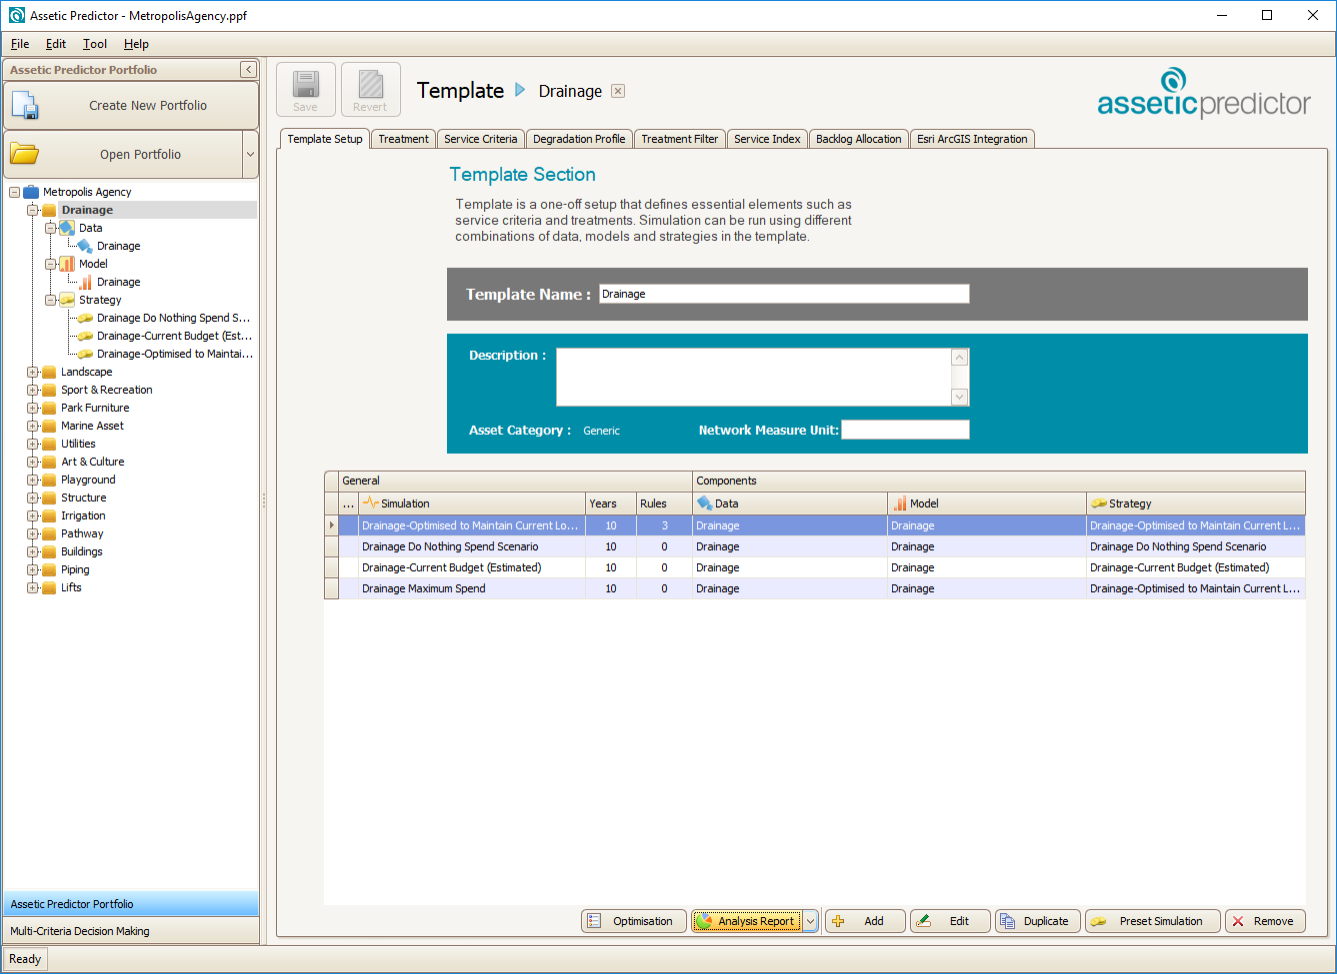The image size is (1337, 974).
Task: Click the Create New Portfolio icon
Action: pyautogui.click(x=25, y=105)
